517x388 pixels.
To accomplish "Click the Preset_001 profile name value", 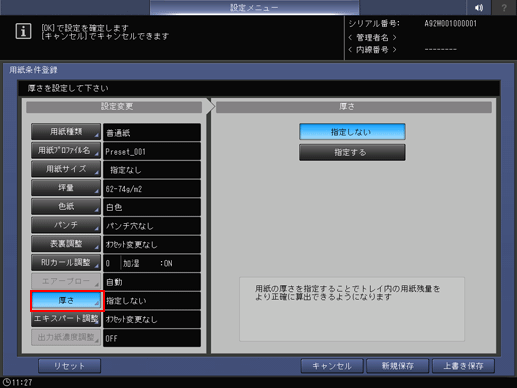I will (152, 151).
